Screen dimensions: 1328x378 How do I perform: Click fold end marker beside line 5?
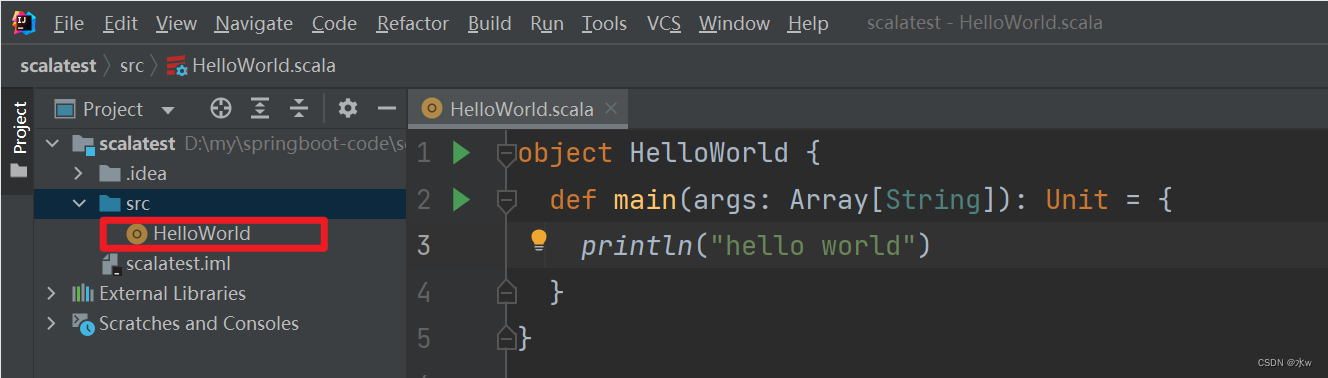(x=506, y=338)
